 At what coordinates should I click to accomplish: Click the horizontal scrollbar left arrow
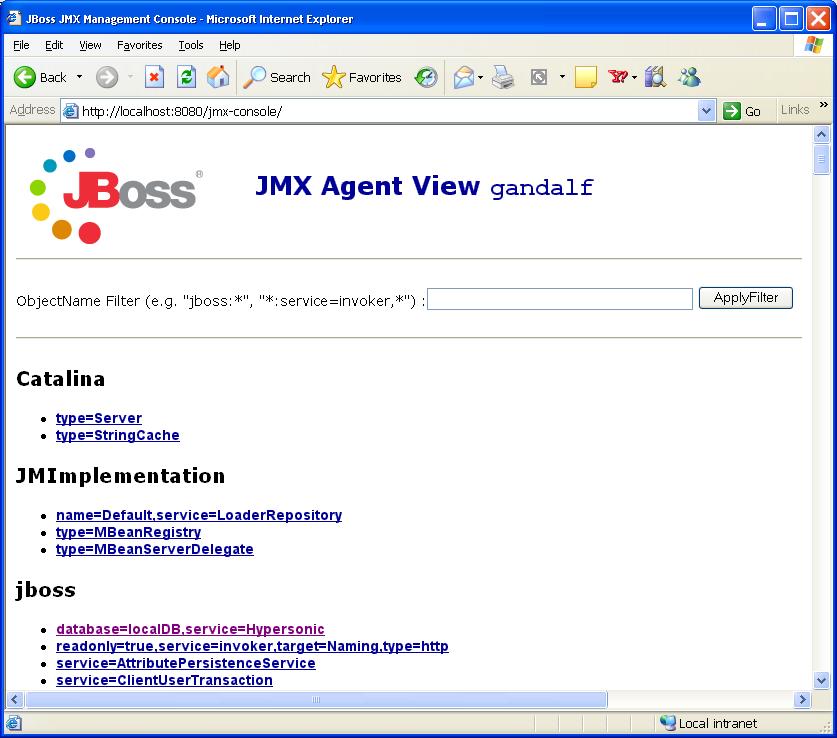14,699
